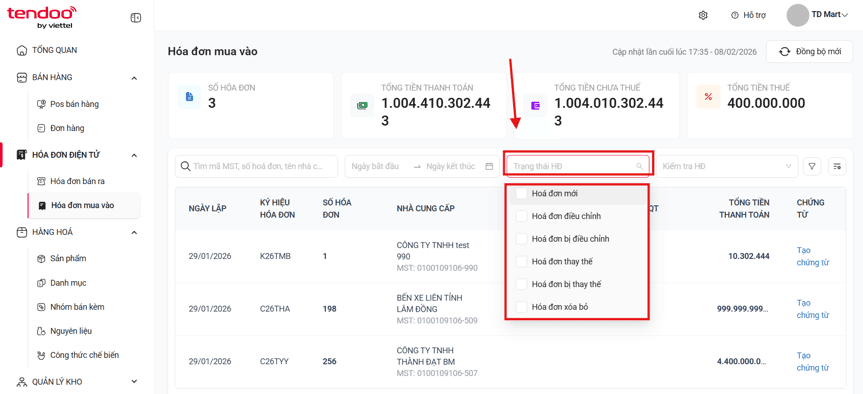
Task: Click the Hóa đơn bán ra icon
Action: [40, 181]
